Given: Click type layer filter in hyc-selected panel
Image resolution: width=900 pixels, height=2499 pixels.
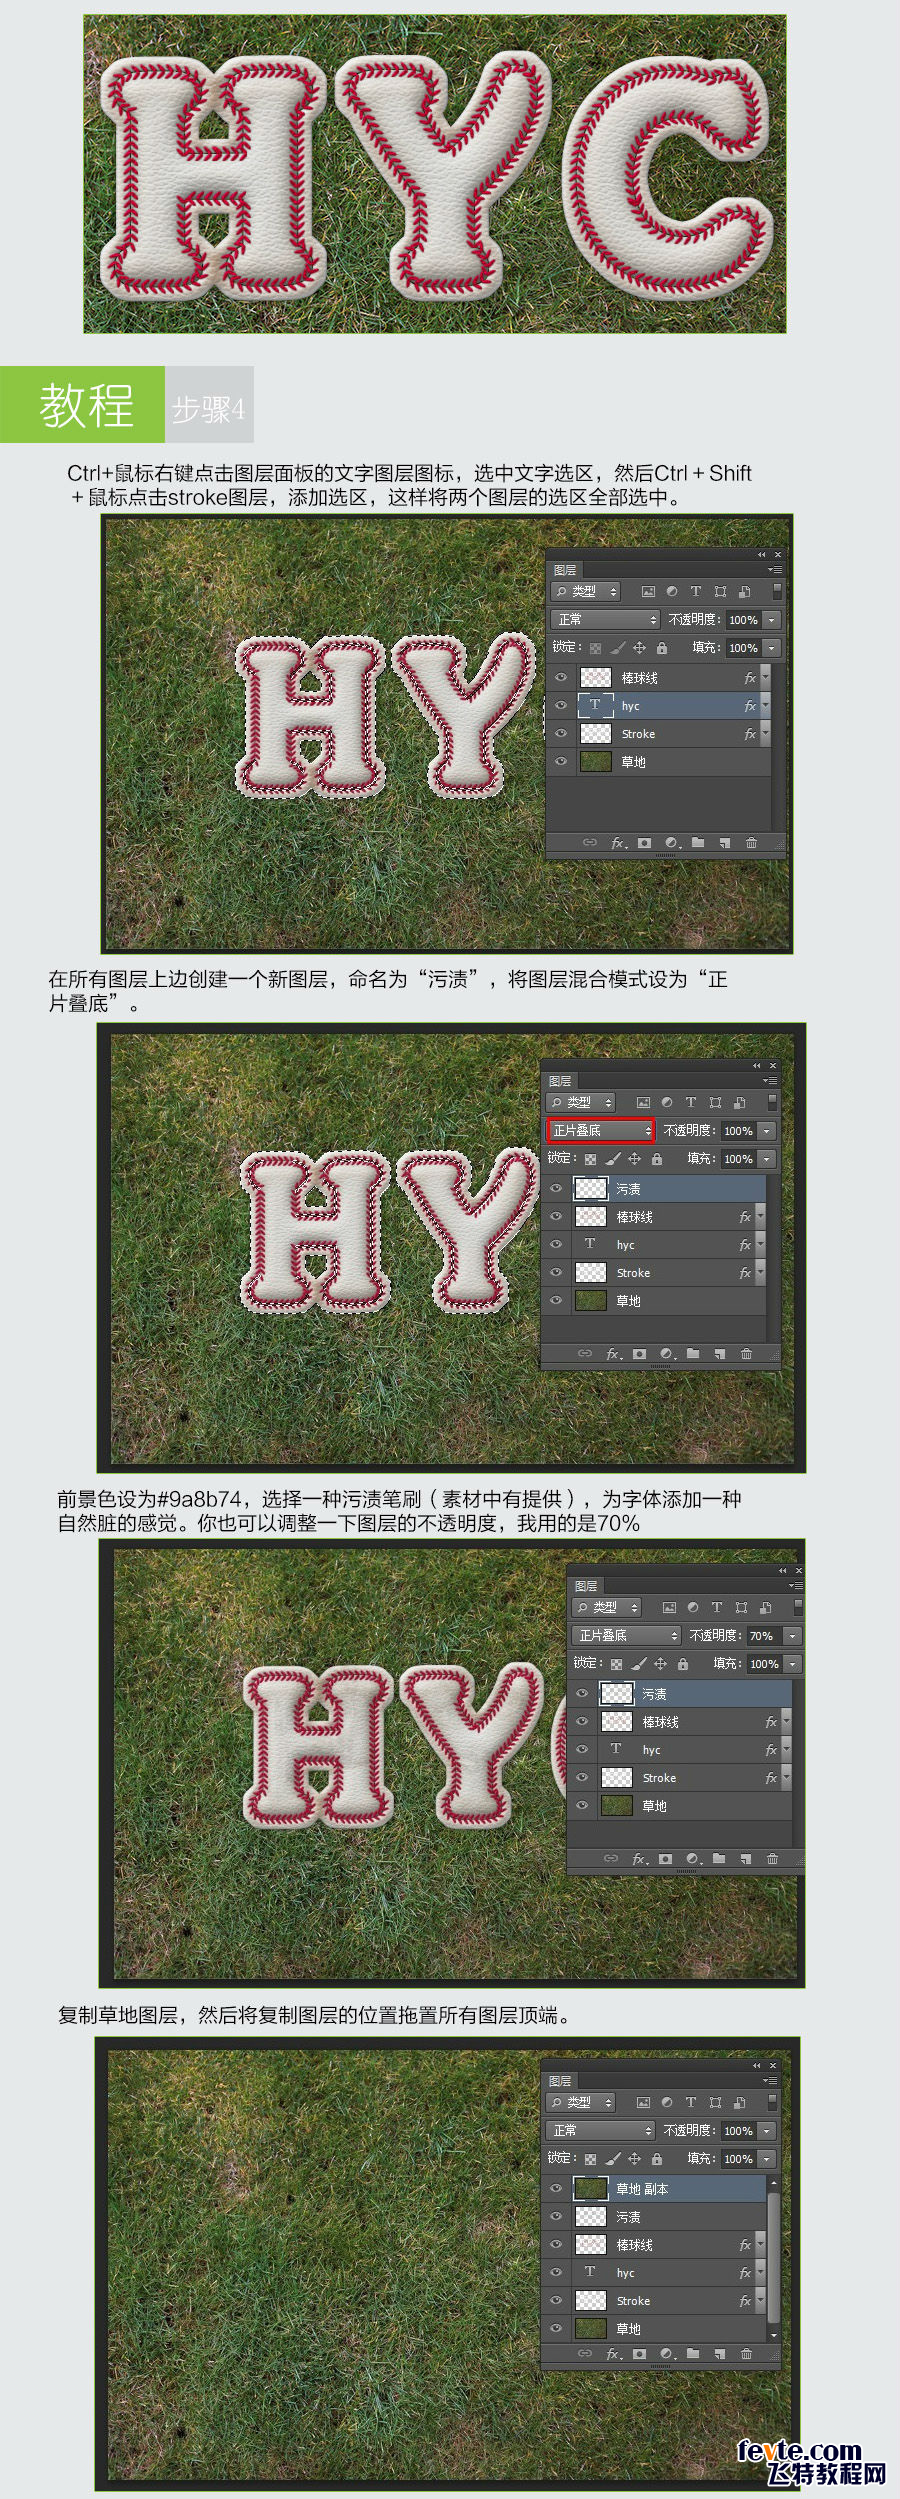Looking at the screenshot, I should click(696, 592).
